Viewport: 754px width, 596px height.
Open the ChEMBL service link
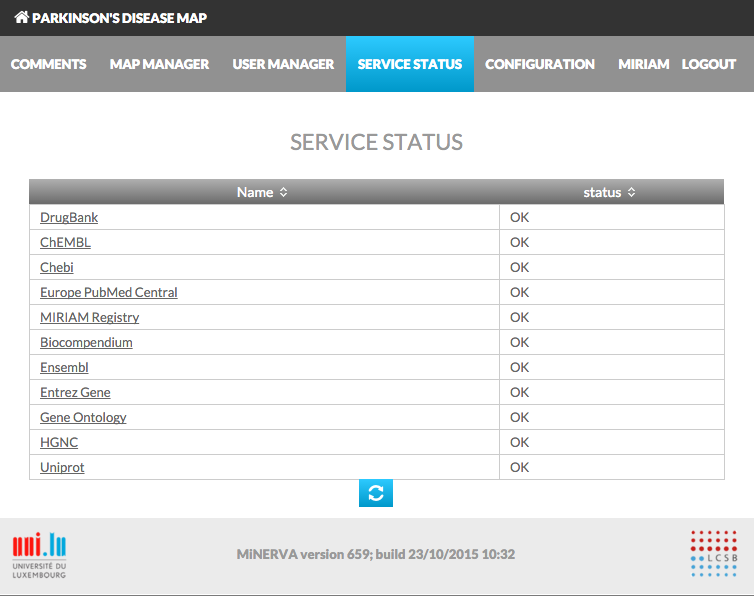point(65,242)
